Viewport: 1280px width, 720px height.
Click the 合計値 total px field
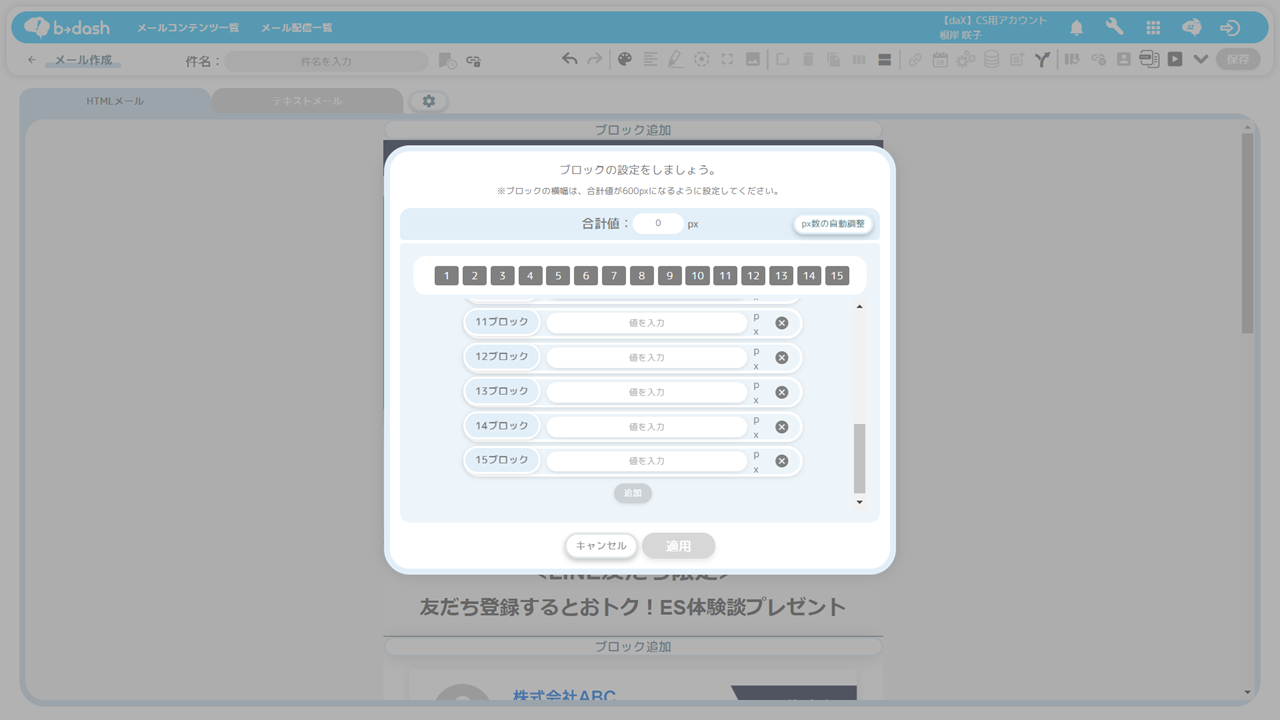(658, 224)
